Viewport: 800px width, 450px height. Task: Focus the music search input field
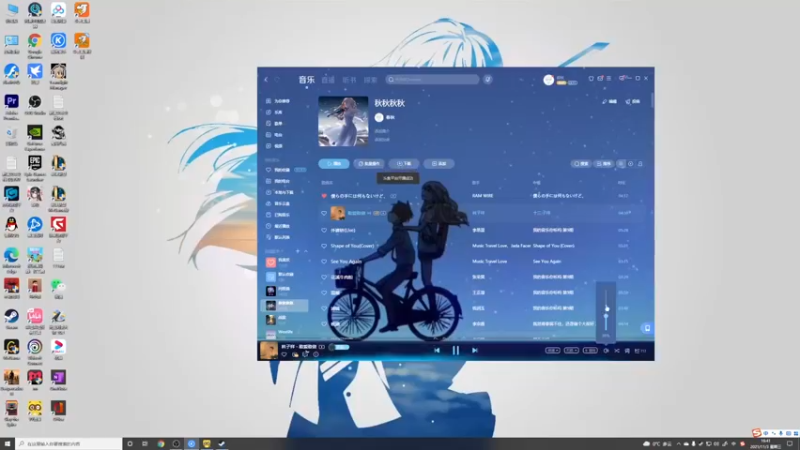(433, 80)
